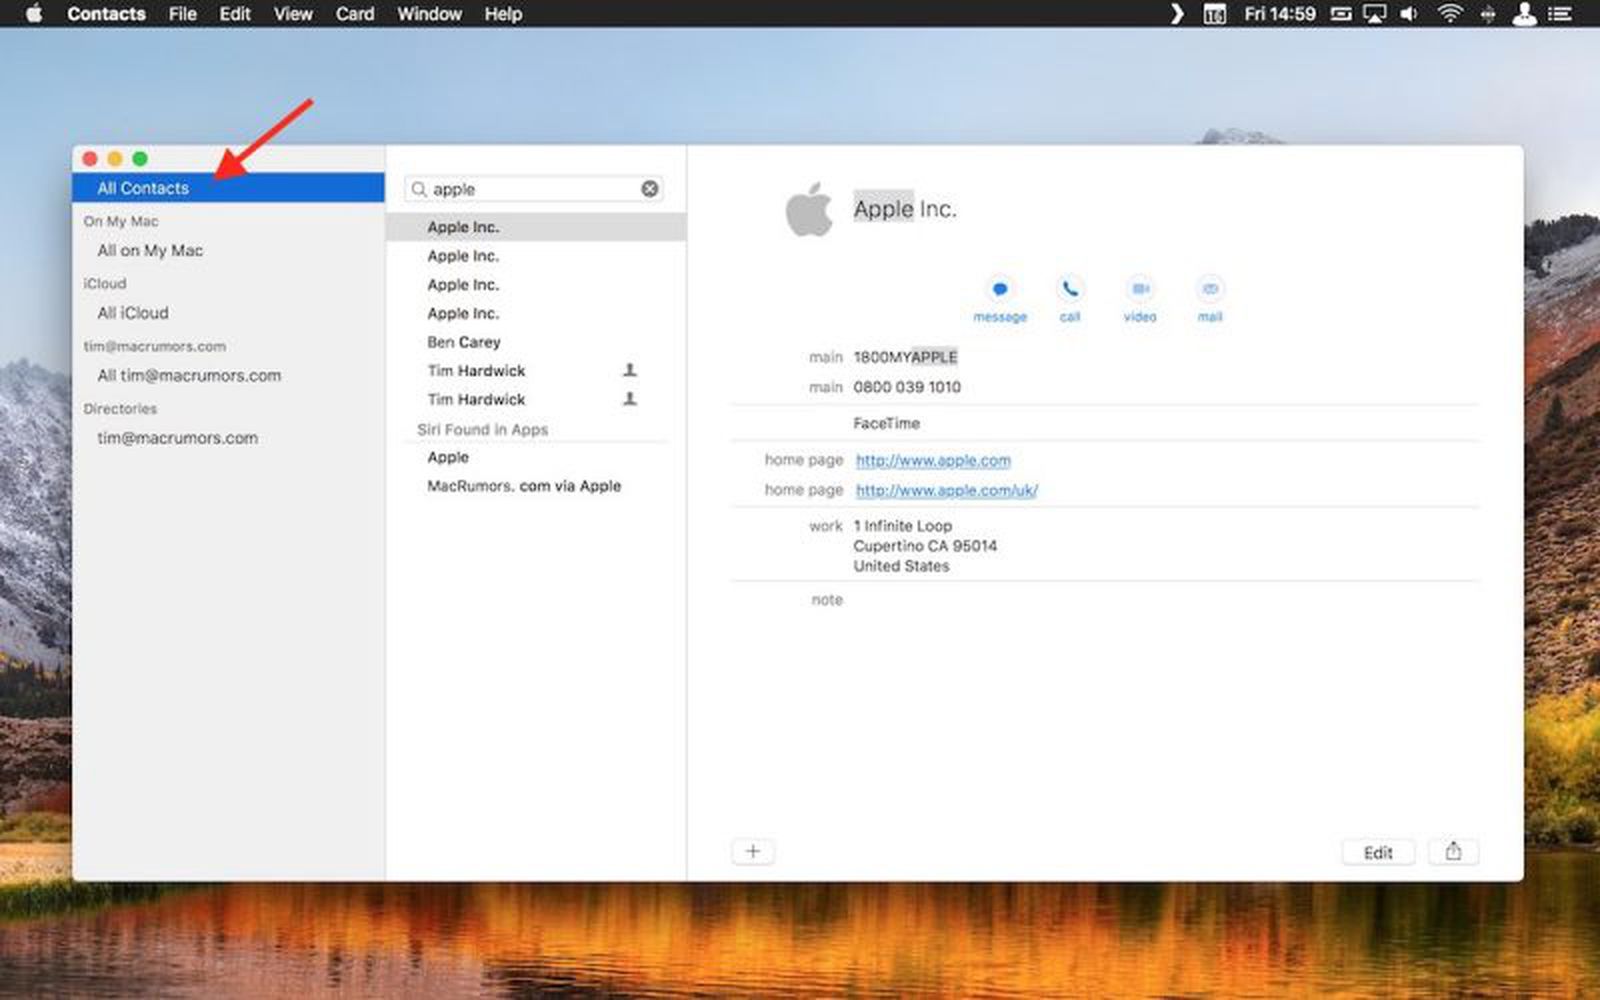
Task: Open the apple.com/uk home page link
Action: pyautogui.click(x=945, y=490)
